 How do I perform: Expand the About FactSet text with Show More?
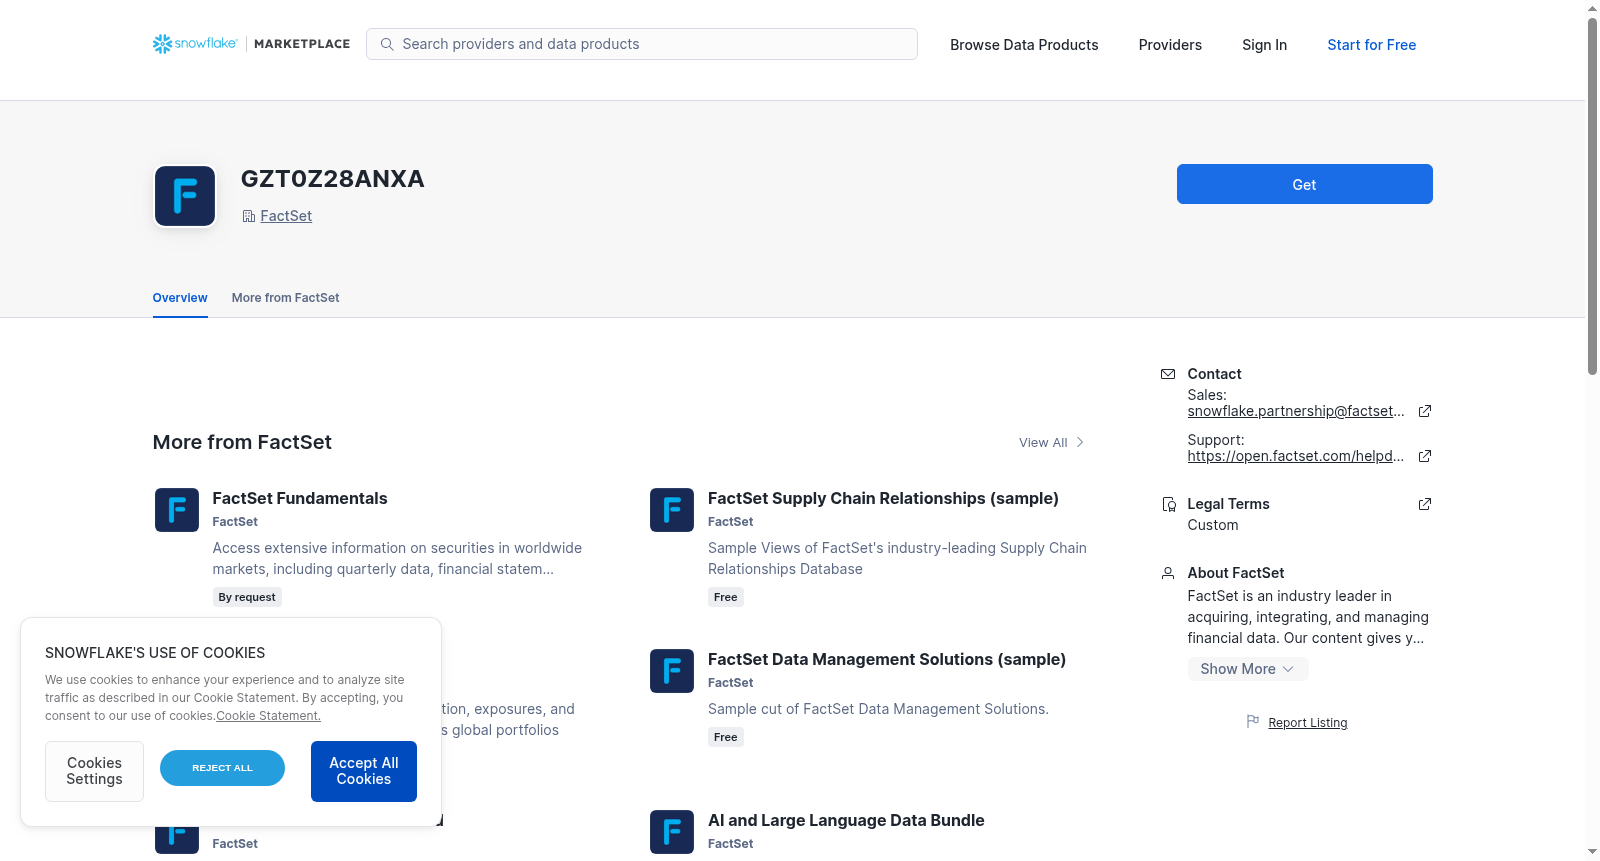pyautogui.click(x=1248, y=669)
